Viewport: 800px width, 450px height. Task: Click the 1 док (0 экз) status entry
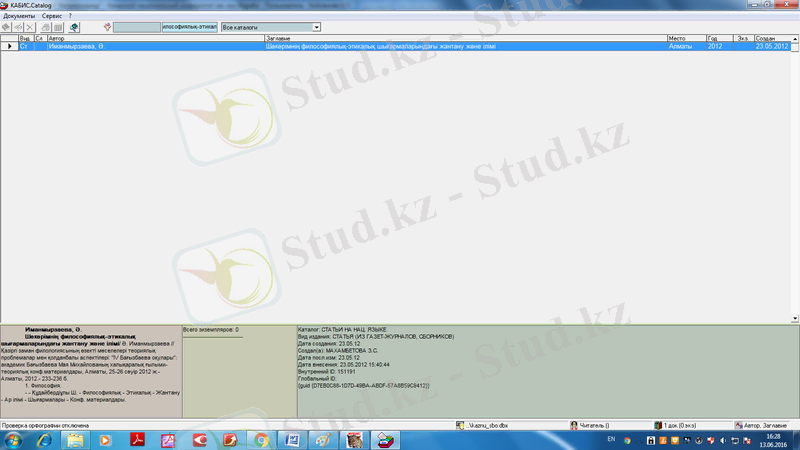[680, 426]
